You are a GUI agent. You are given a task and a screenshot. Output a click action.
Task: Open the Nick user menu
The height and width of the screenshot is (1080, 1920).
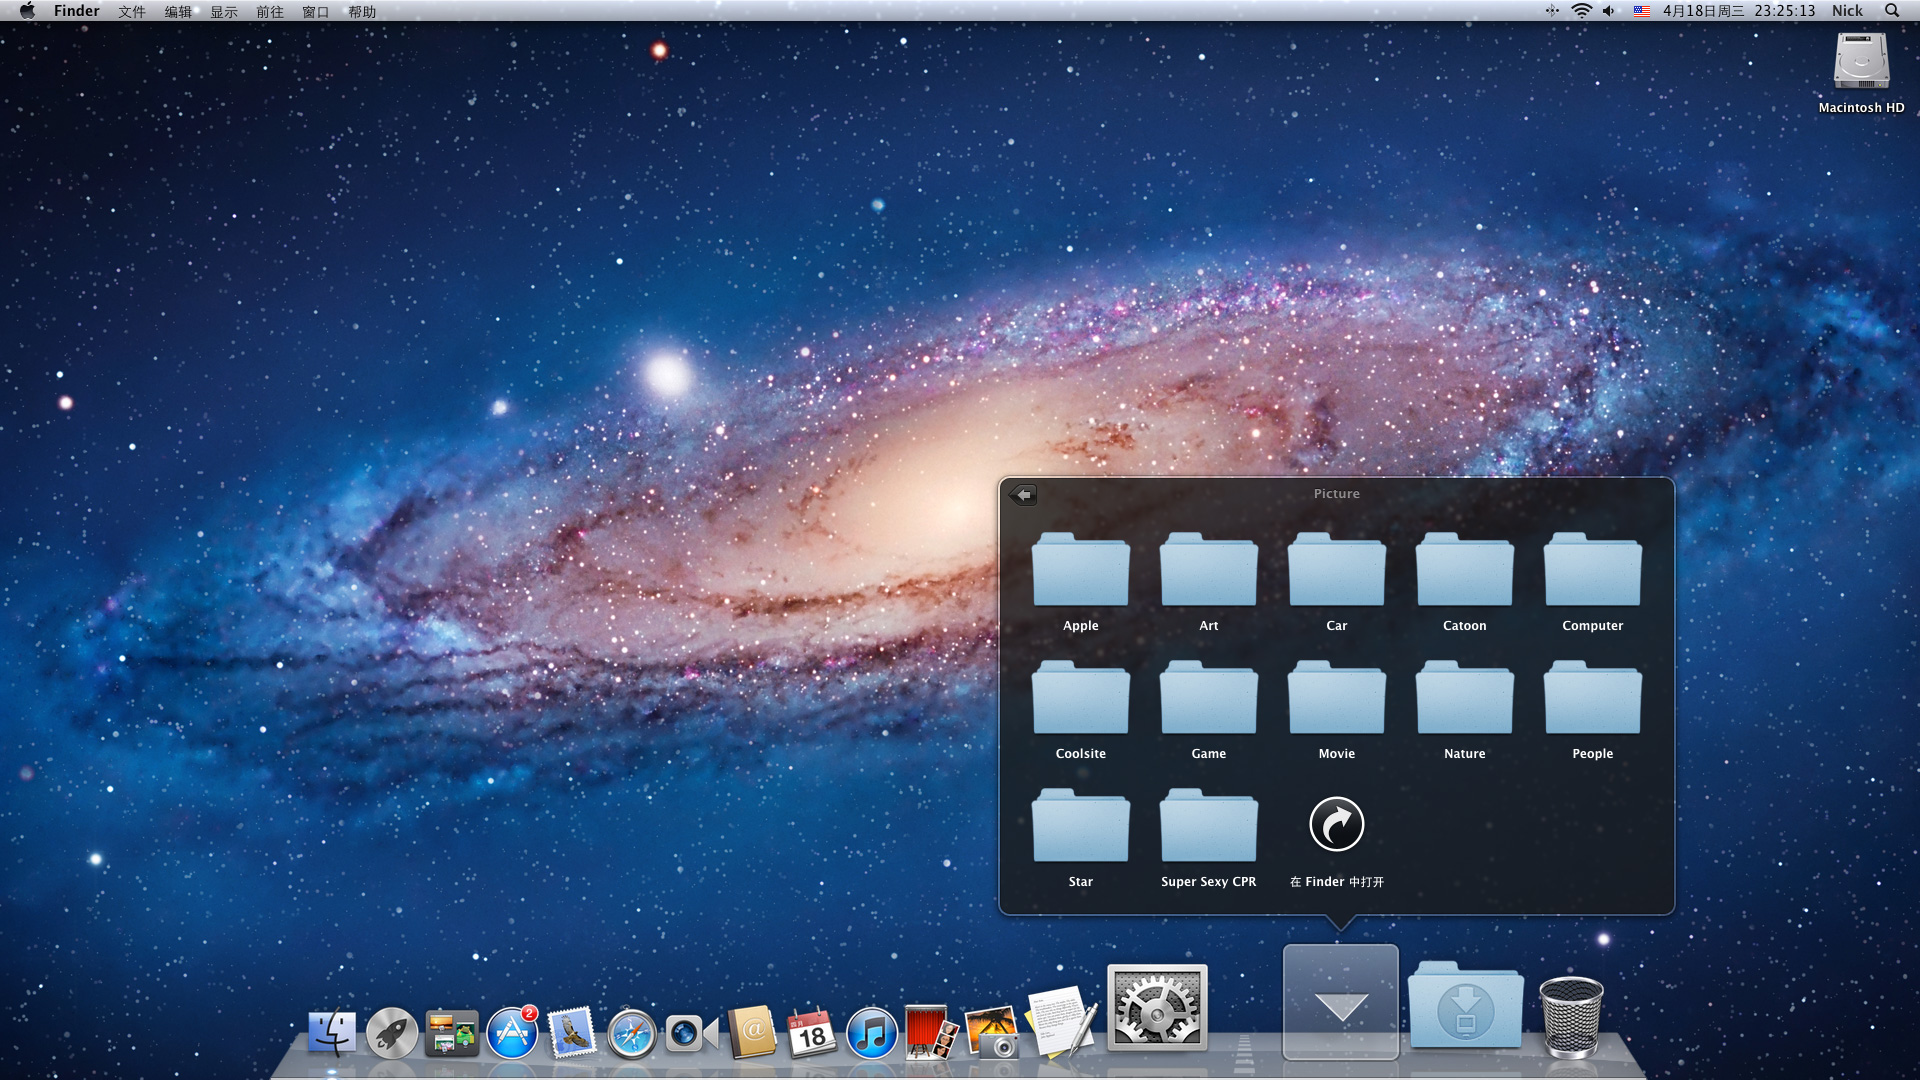click(1847, 11)
